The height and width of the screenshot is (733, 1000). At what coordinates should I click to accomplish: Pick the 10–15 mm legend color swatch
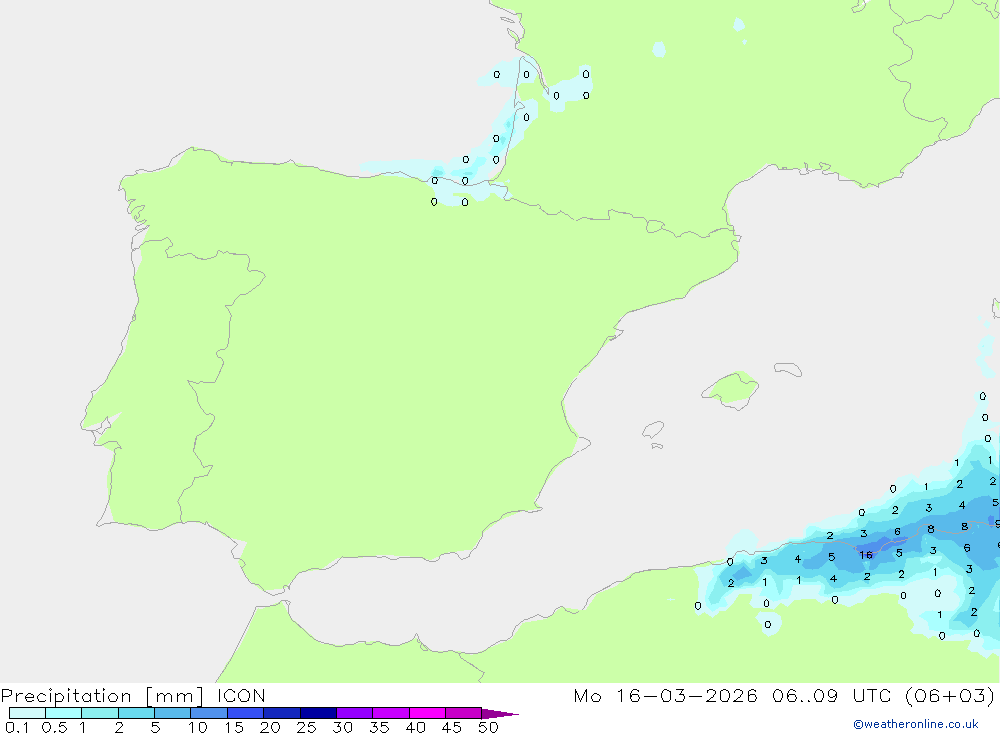pos(209,713)
